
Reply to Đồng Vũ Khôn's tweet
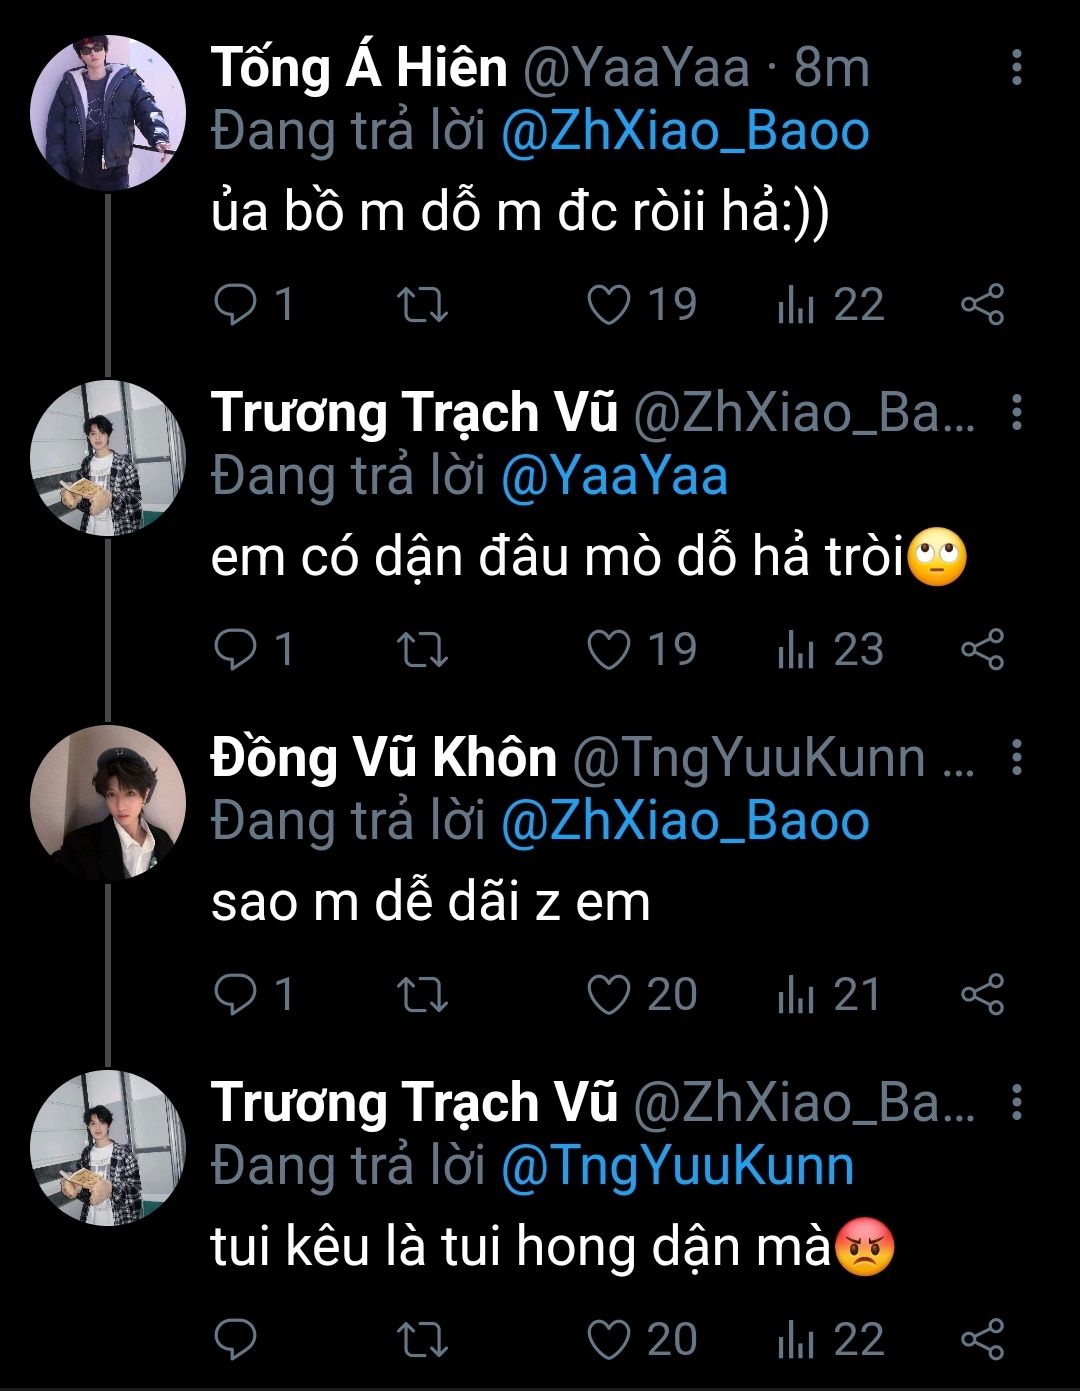pyautogui.click(x=236, y=995)
